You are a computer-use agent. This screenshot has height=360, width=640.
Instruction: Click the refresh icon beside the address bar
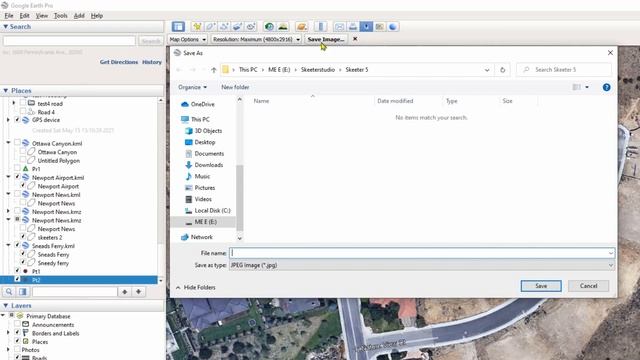click(x=502, y=70)
